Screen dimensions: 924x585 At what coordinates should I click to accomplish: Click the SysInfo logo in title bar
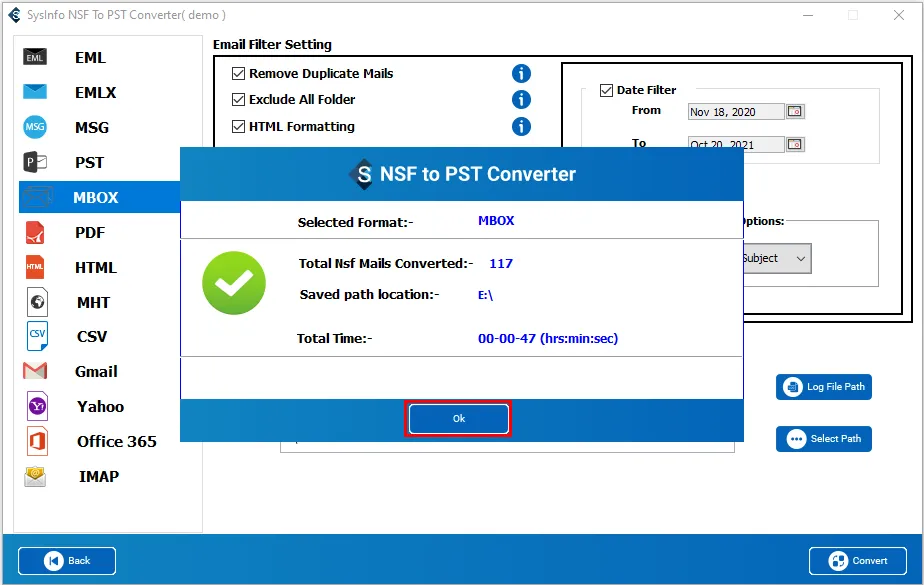14,15
